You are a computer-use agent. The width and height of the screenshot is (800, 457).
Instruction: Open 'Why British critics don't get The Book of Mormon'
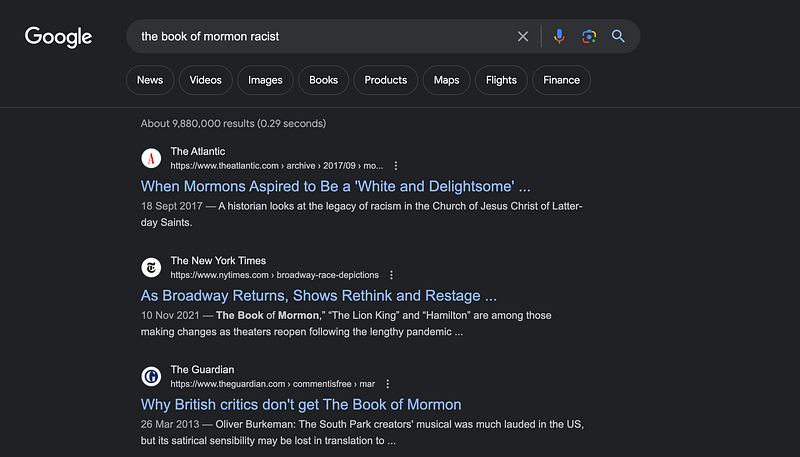click(301, 404)
